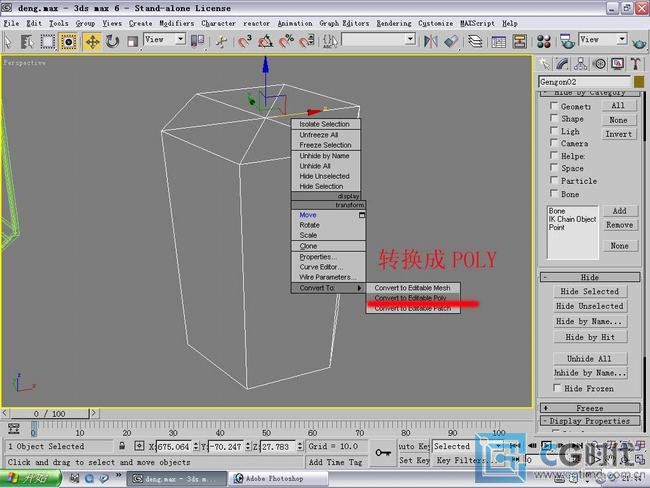650x488 pixels.
Task: Choose Convert to Editable Poly
Action: coord(413,298)
